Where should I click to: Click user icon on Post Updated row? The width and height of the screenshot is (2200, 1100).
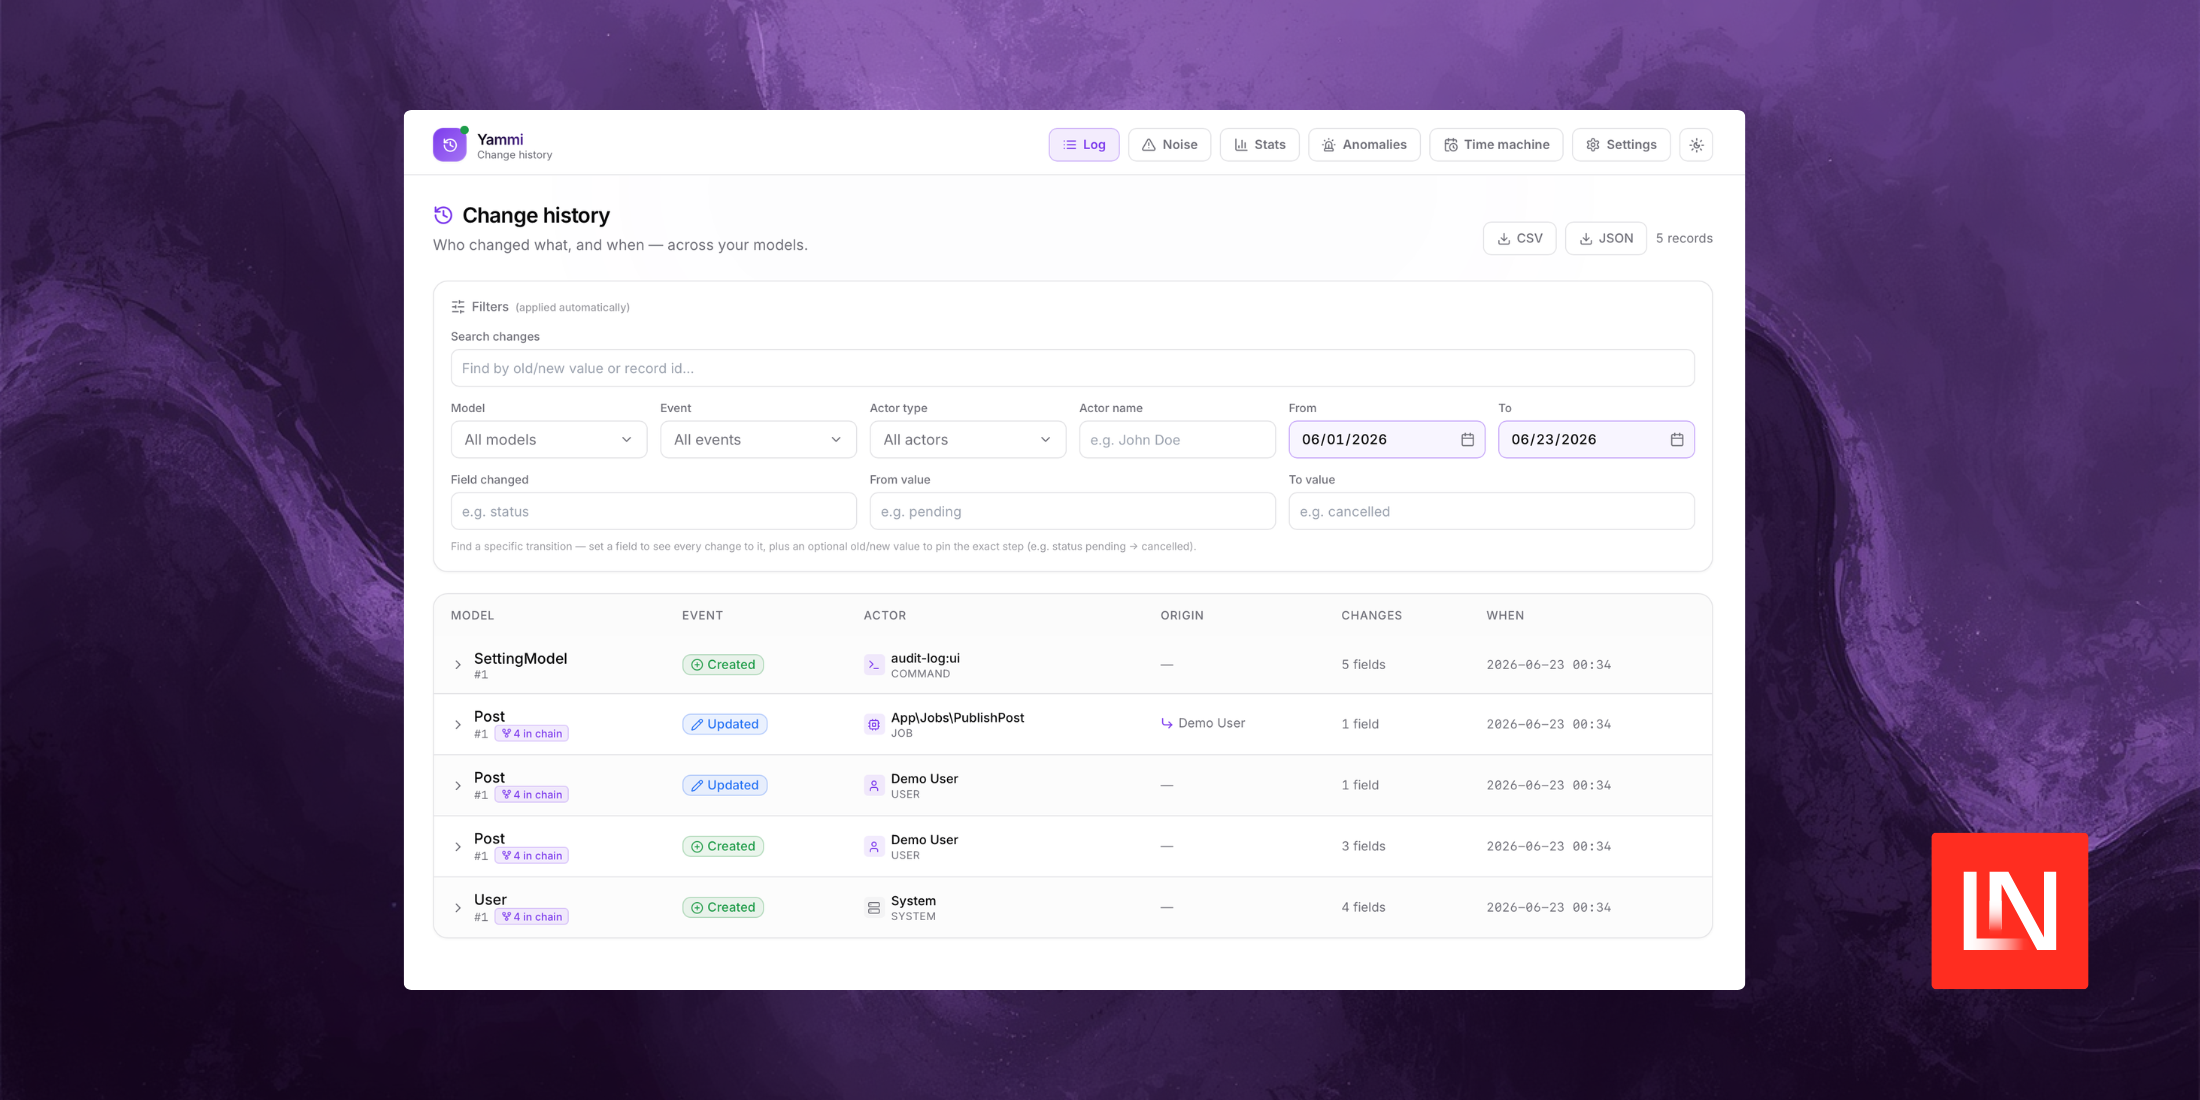click(x=874, y=785)
